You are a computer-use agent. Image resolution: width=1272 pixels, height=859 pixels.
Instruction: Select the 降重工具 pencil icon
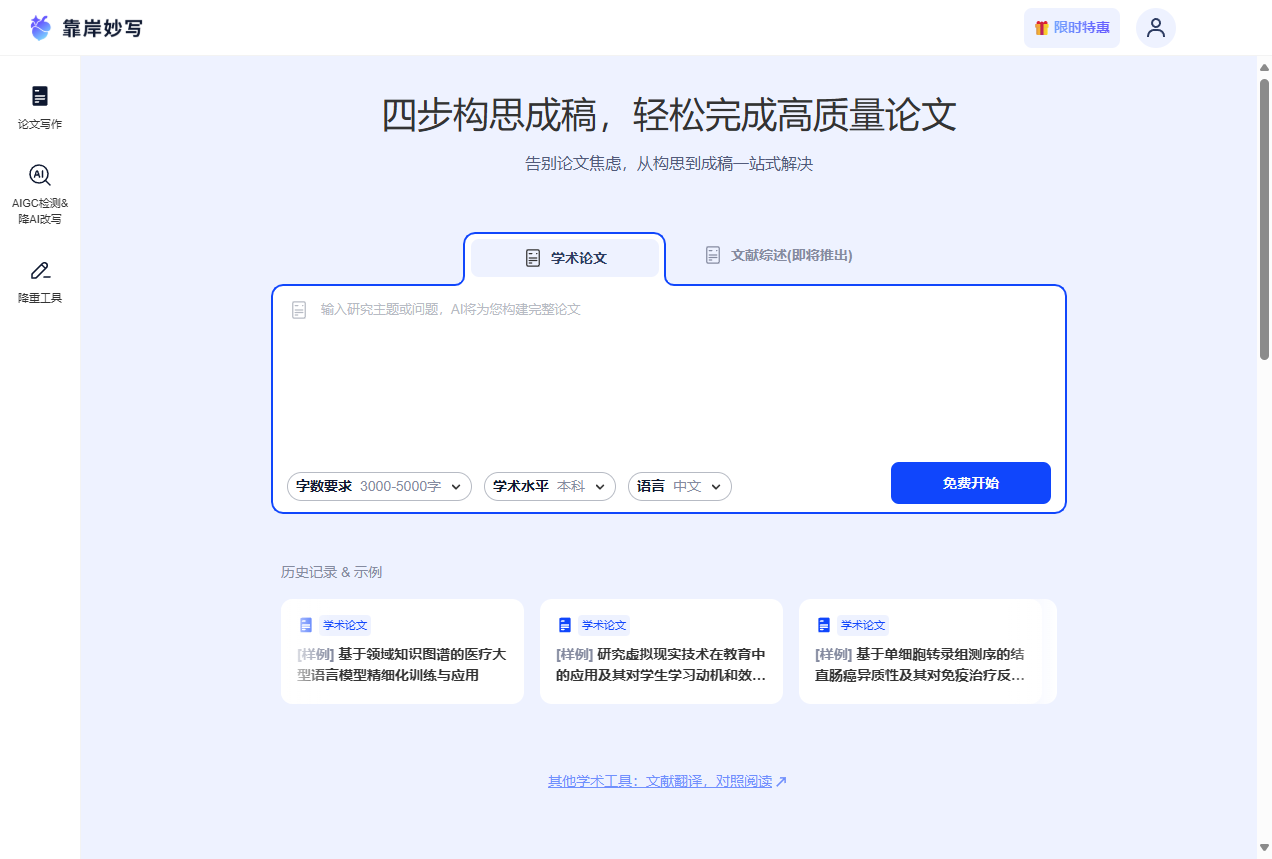40,270
